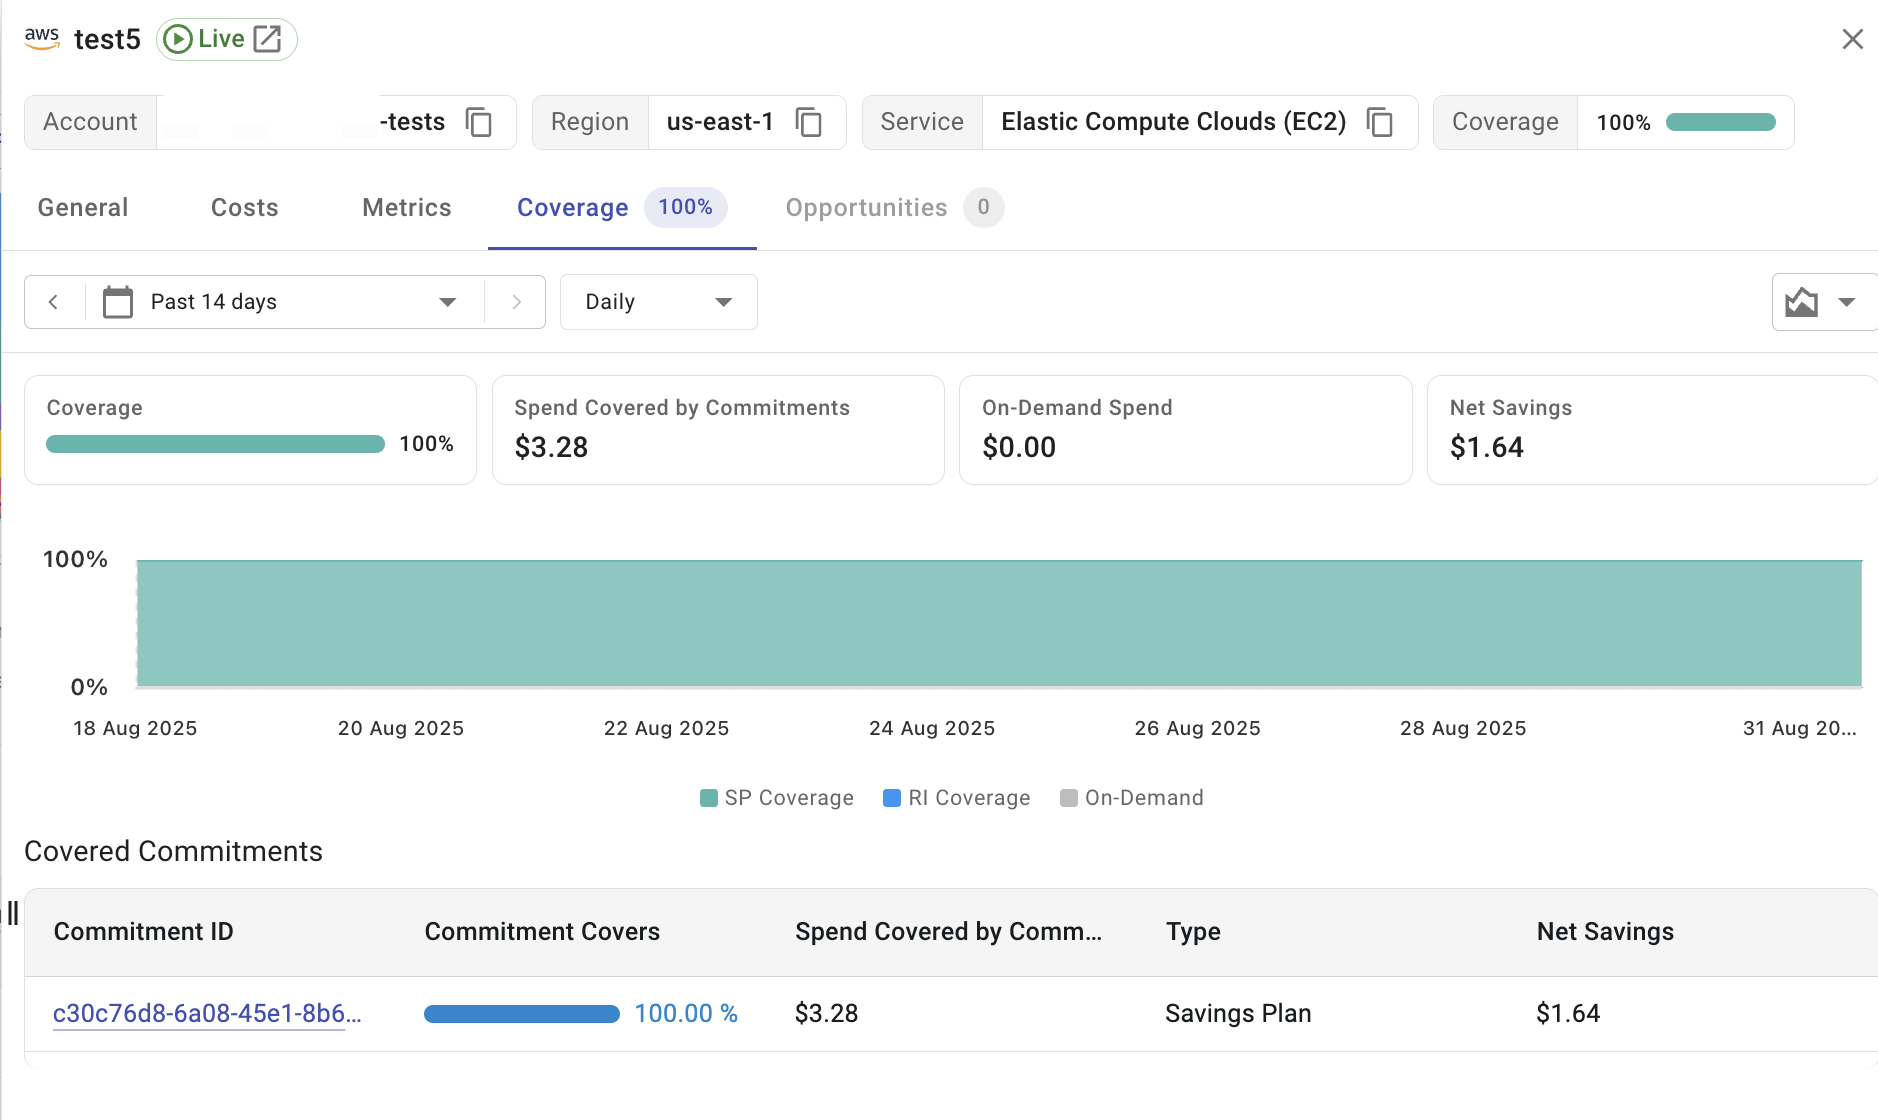Click the calendar icon
Image resolution: width=1878 pixels, height=1120 pixels.
118,302
